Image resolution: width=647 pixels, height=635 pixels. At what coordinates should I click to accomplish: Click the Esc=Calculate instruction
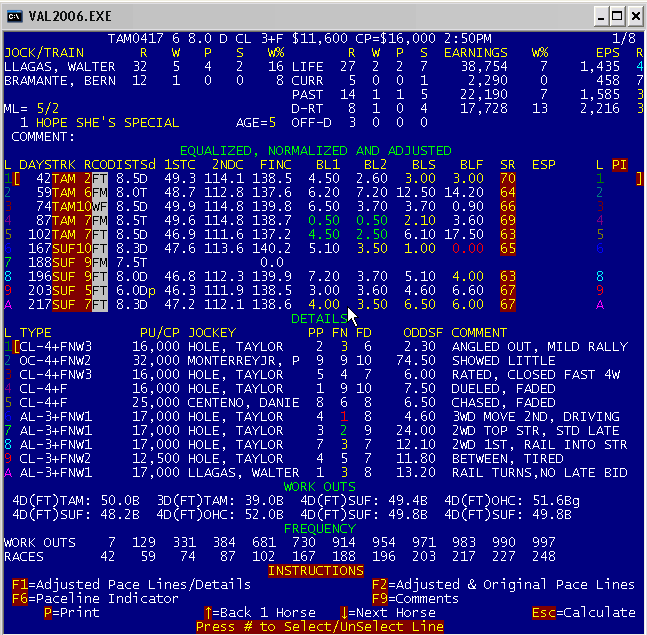click(583, 612)
